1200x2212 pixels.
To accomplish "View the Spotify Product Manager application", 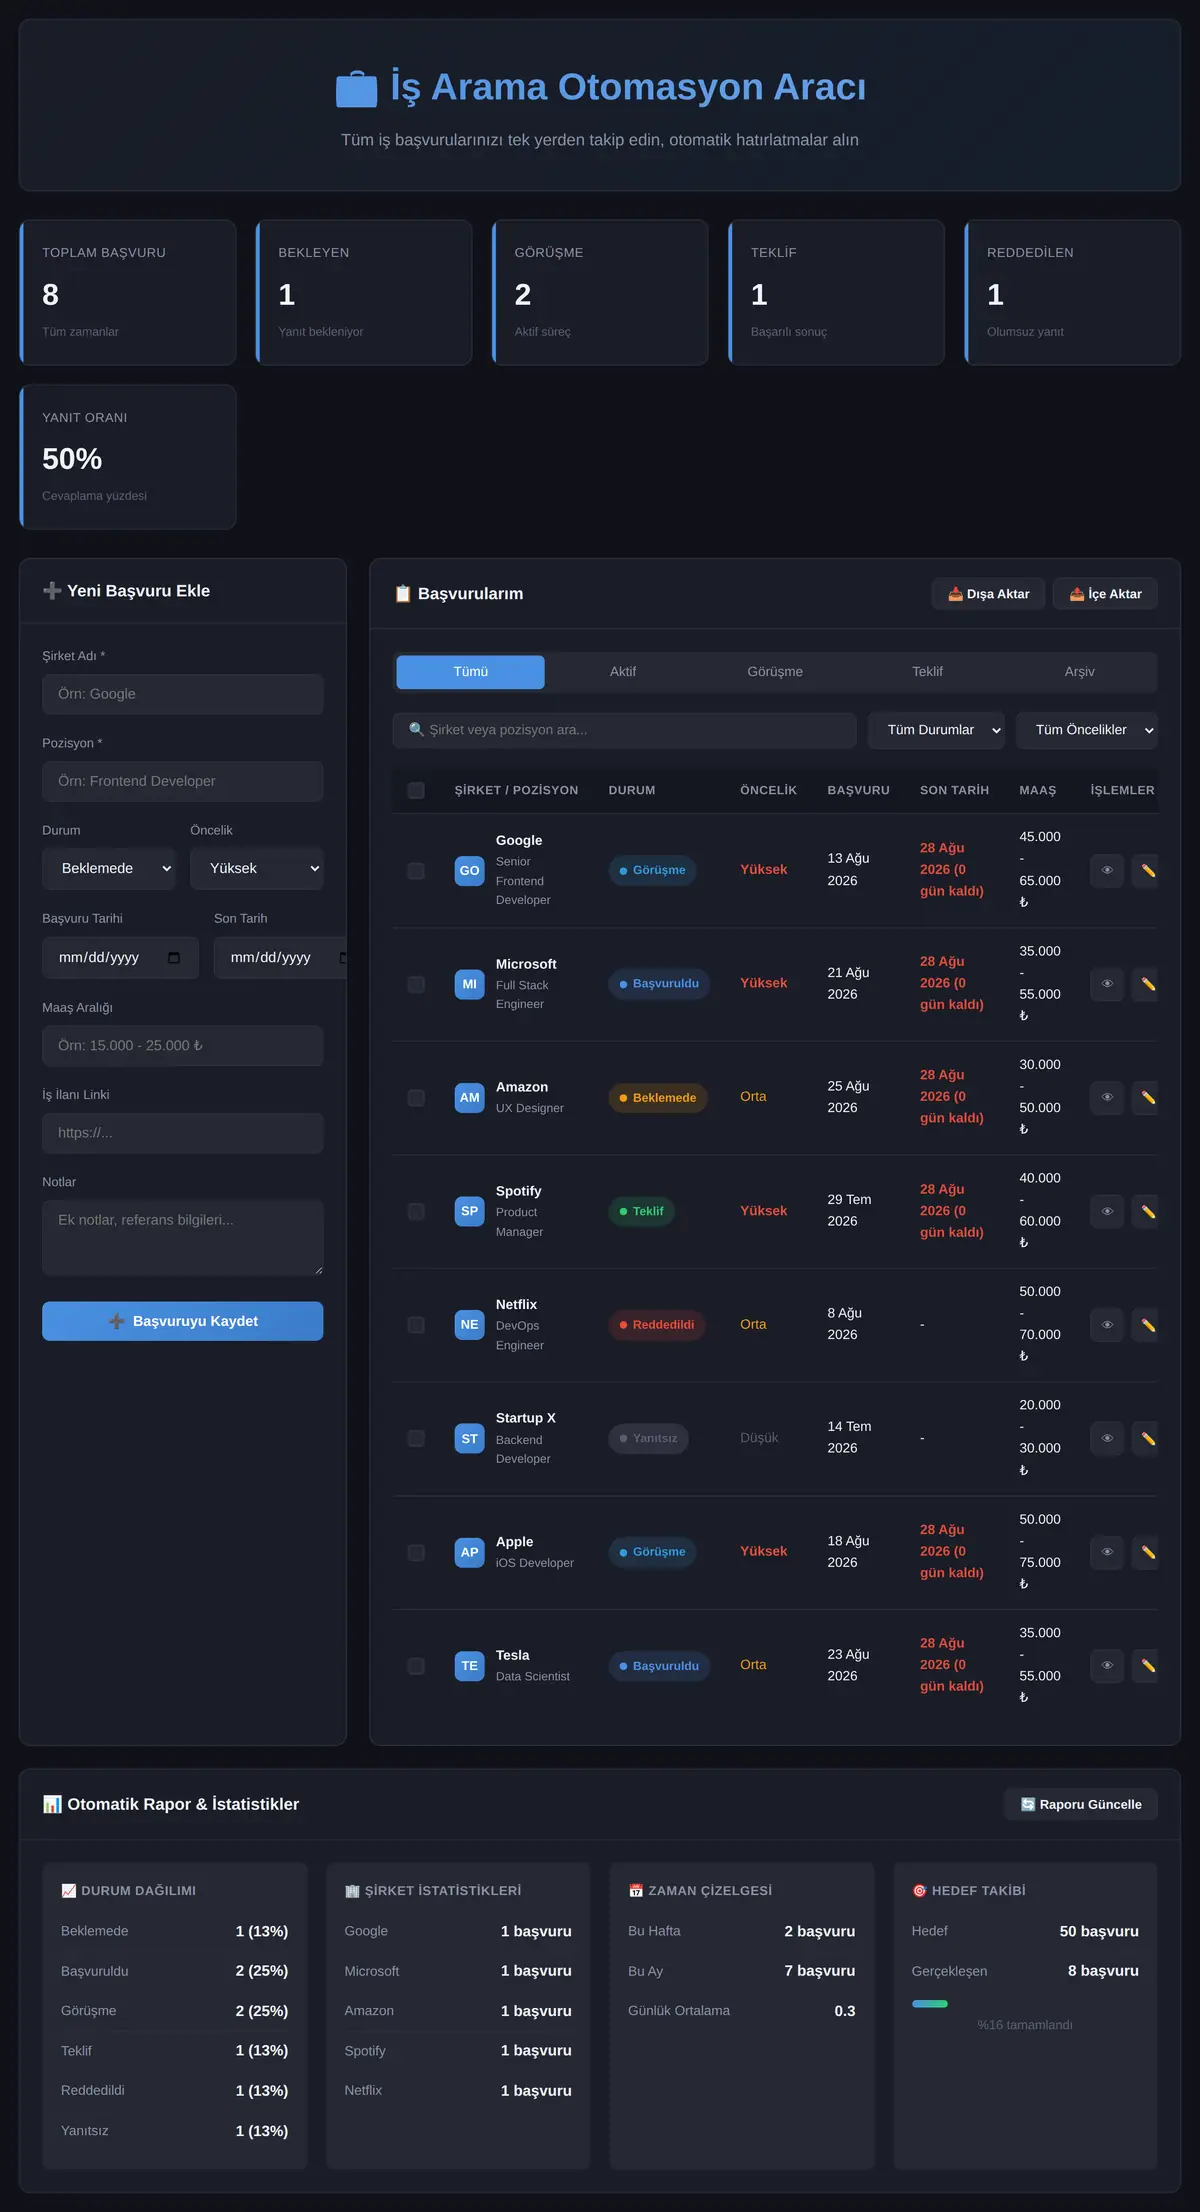I will (x=1107, y=1211).
